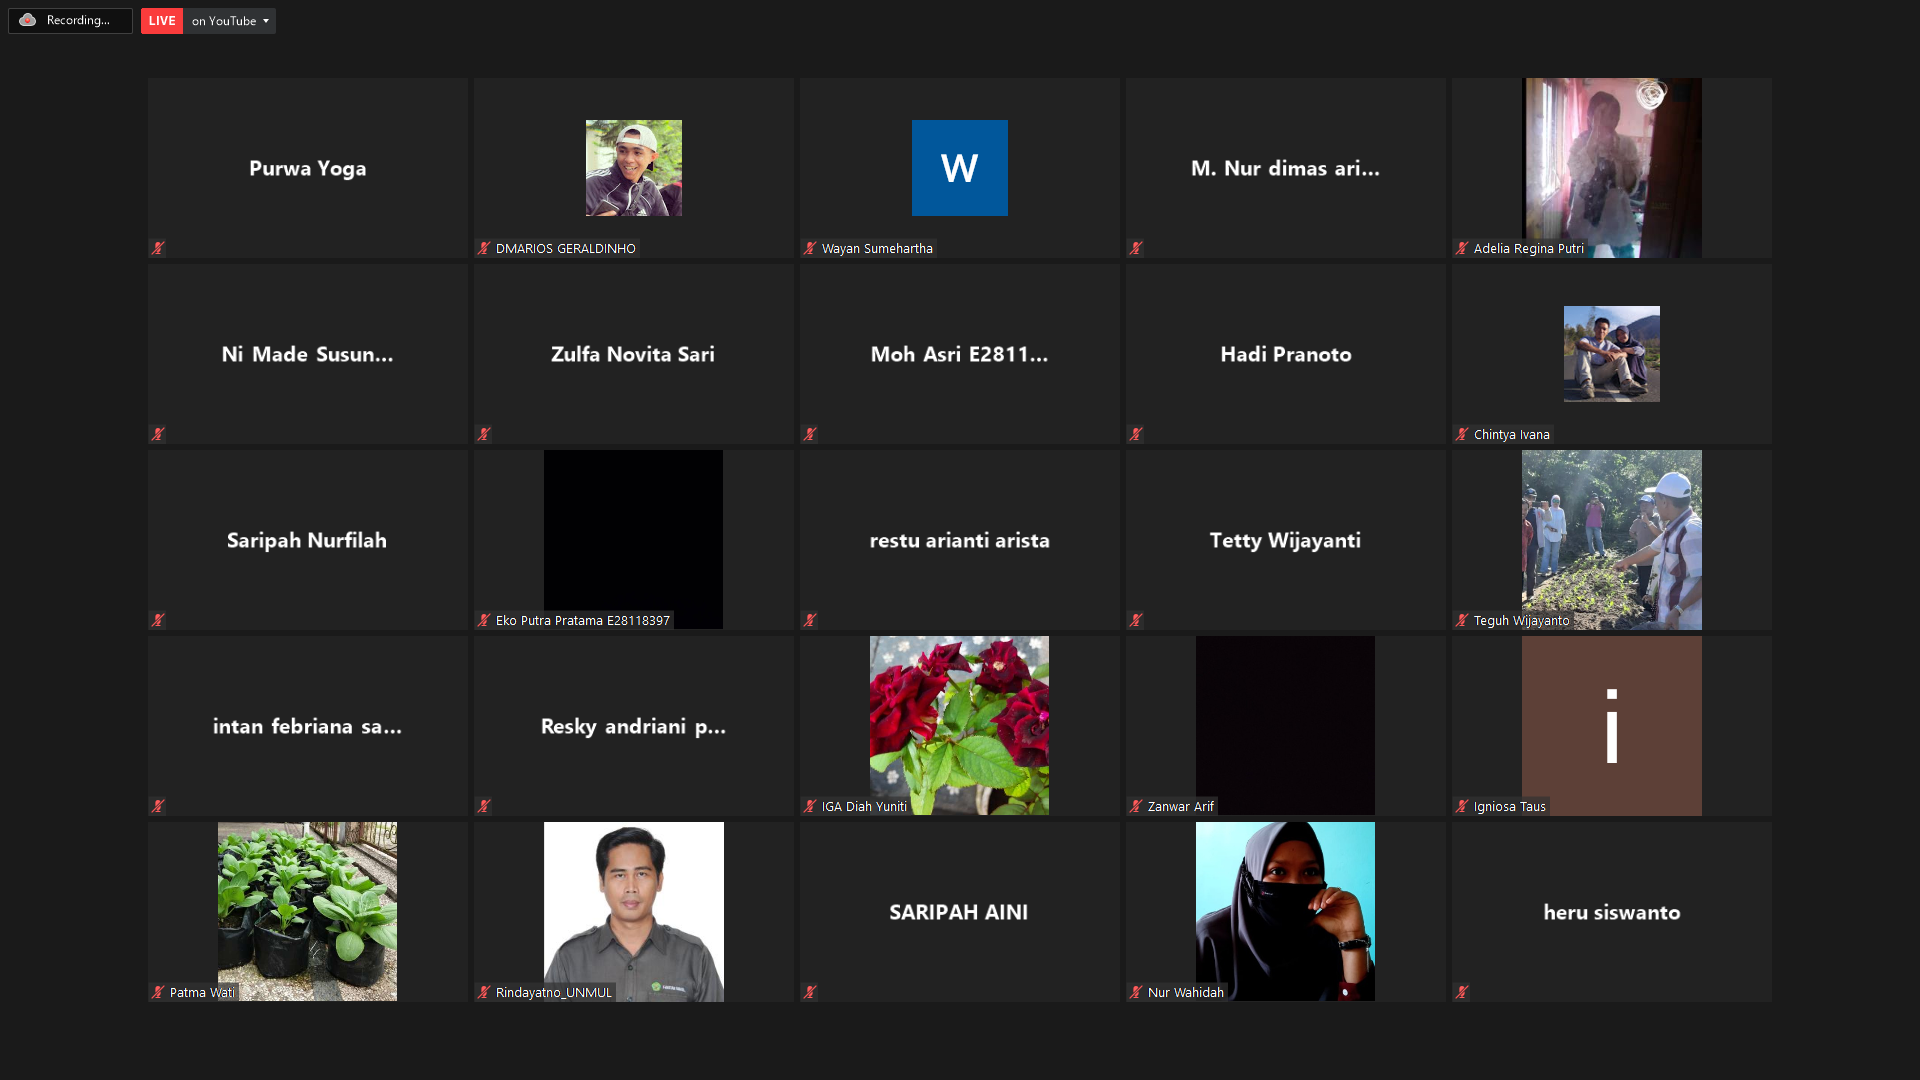Click the Wayan Sumehartha name label
Image resolution: width=1920 pixels, height=1080 pixels.
coord(877,249)
